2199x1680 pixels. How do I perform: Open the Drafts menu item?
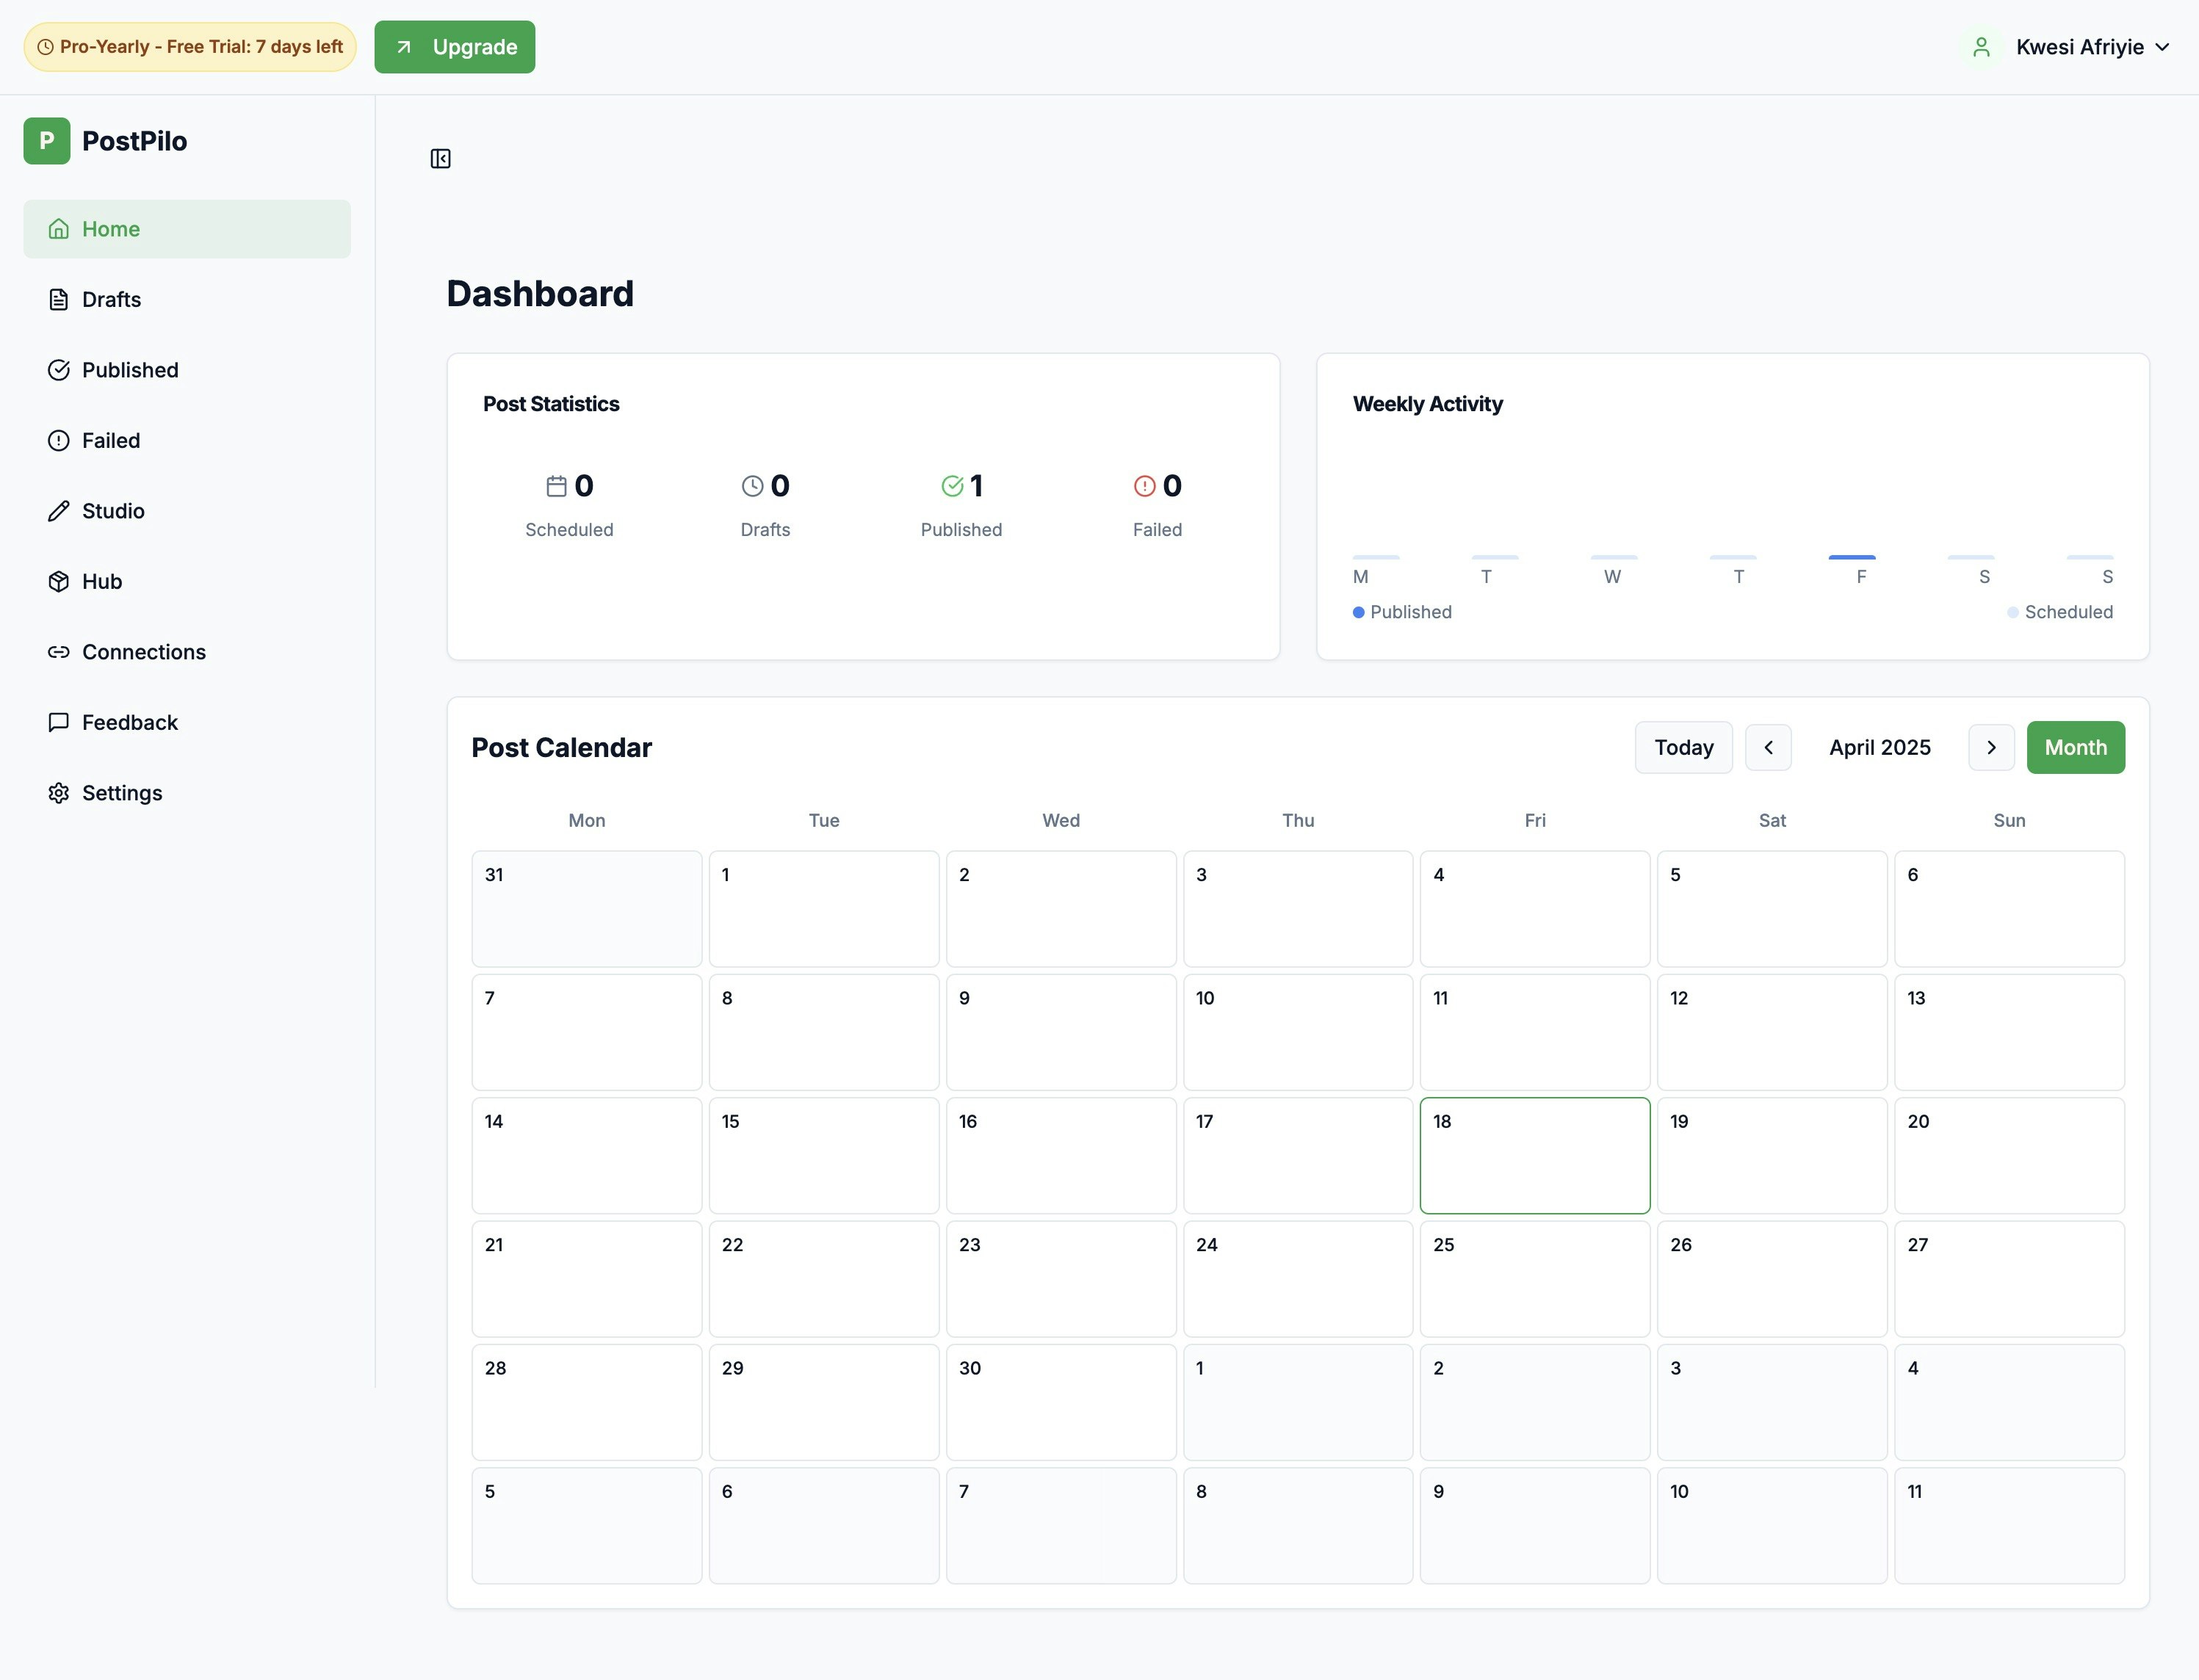(111, 299)
